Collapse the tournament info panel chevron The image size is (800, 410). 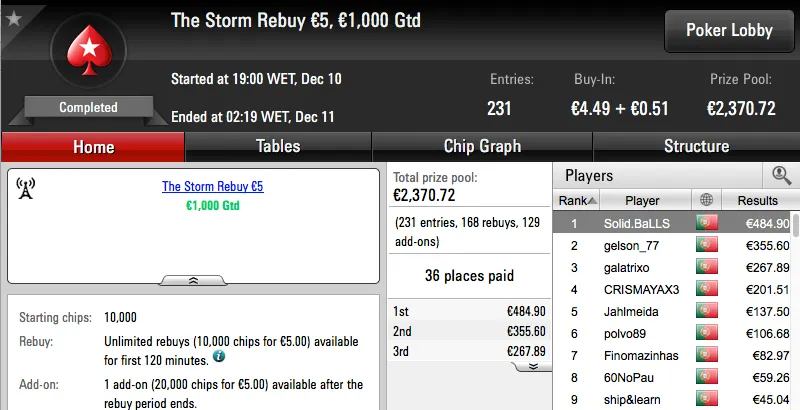point(194,280)
